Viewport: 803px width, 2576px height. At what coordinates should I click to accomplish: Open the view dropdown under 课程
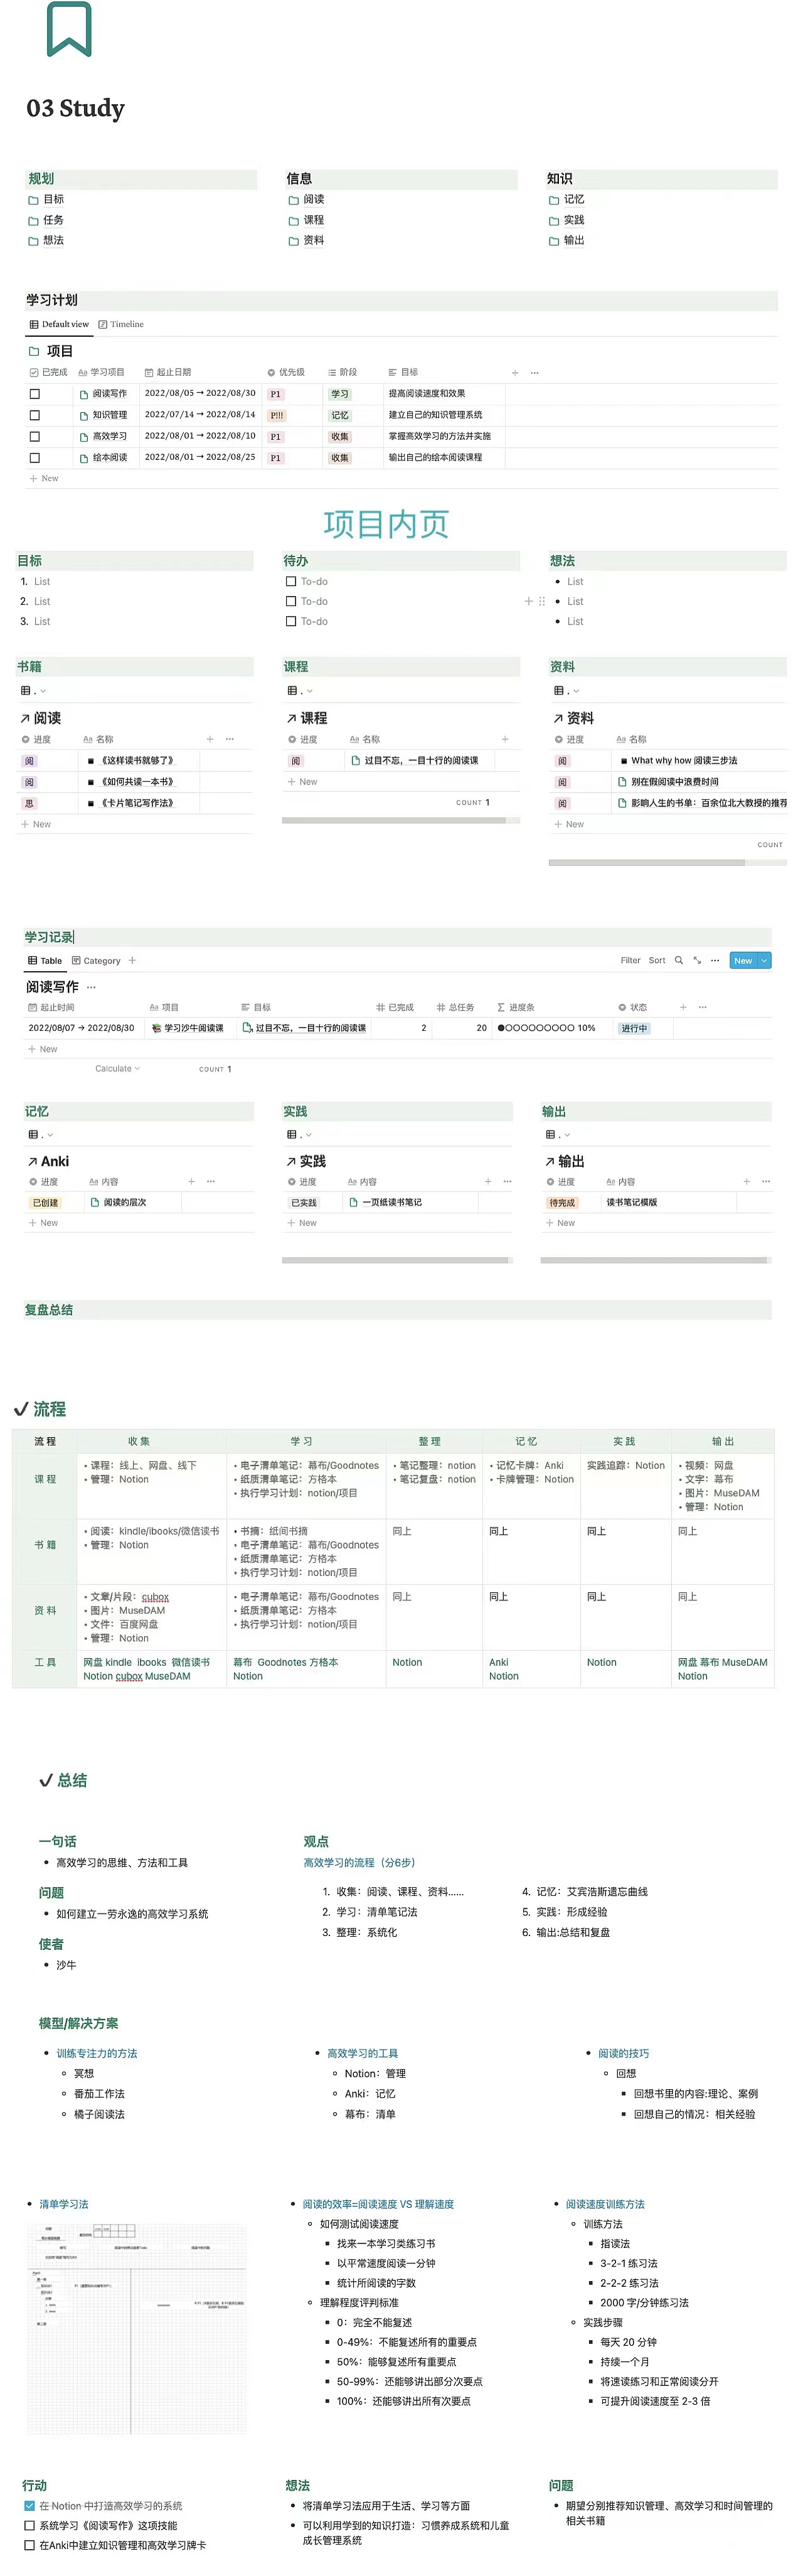tap(300, 691)
